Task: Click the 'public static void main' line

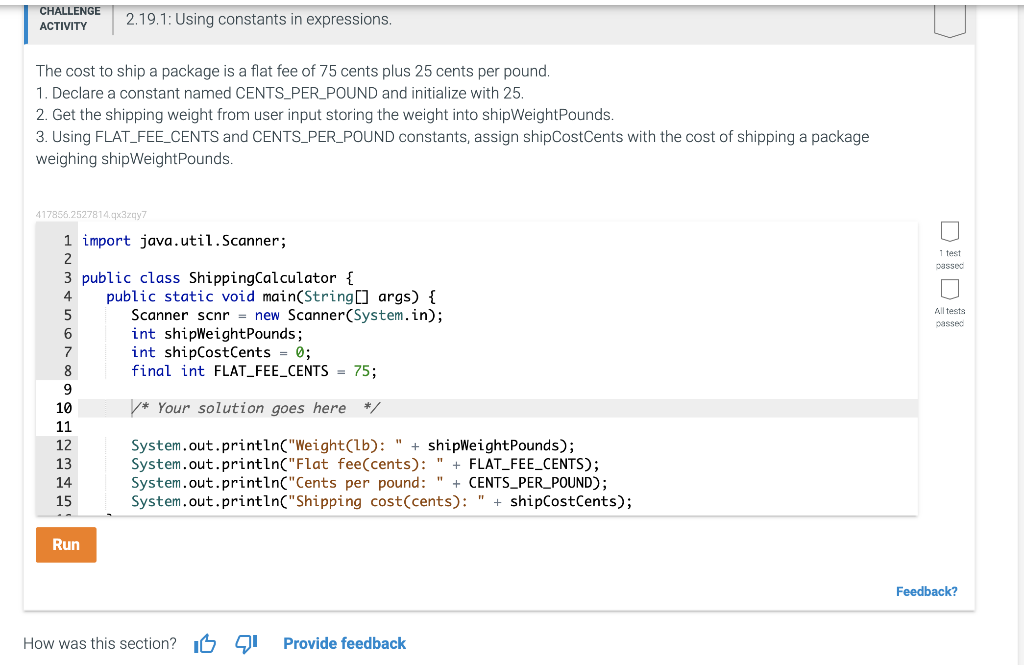Action: [x=271, y=297]
